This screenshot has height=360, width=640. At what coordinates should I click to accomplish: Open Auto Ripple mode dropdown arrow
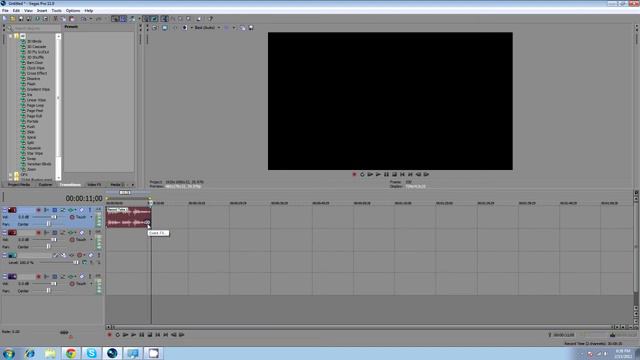point(139,19)
